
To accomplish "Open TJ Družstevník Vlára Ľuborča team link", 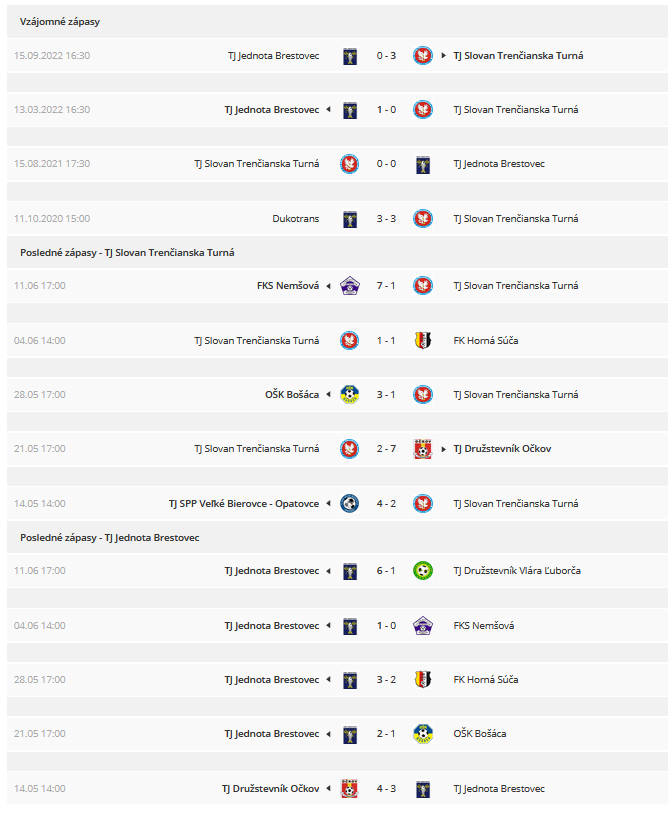I will (517, 571).
